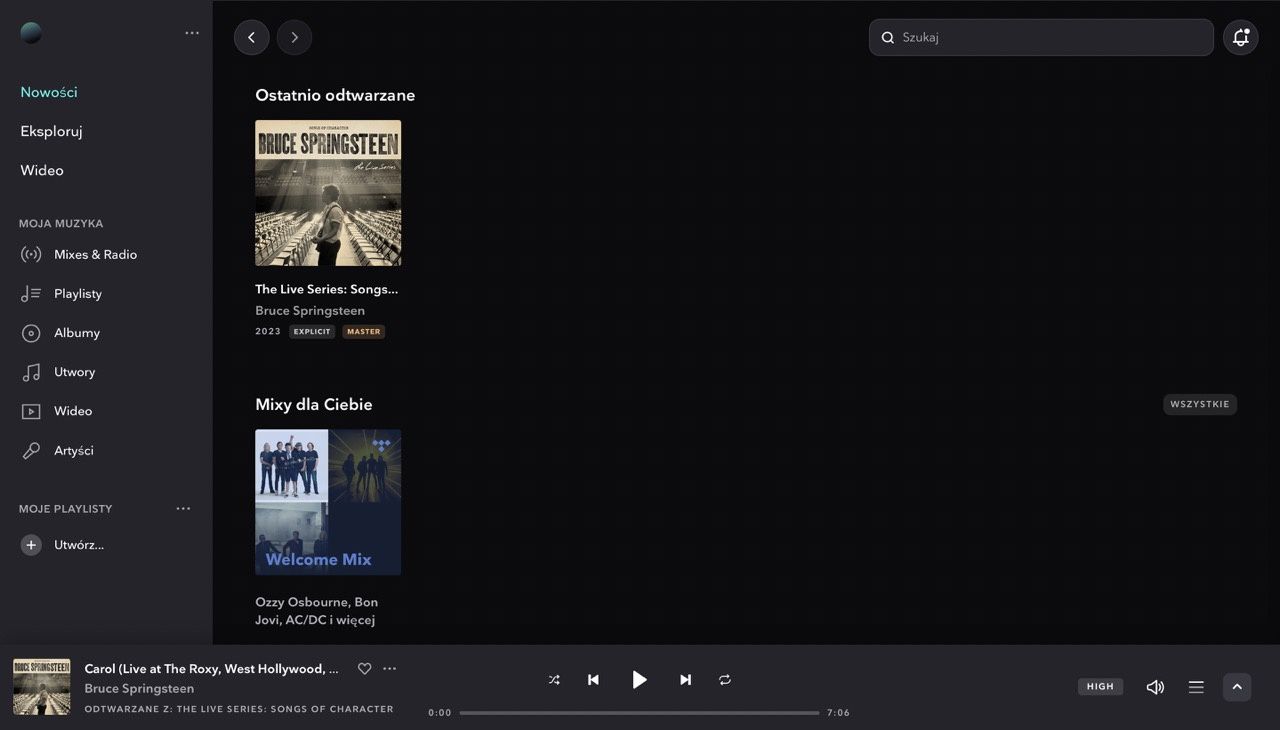Click the 2023 release year
This screenshot has height=730, width=1280.
tap(268, 331)
